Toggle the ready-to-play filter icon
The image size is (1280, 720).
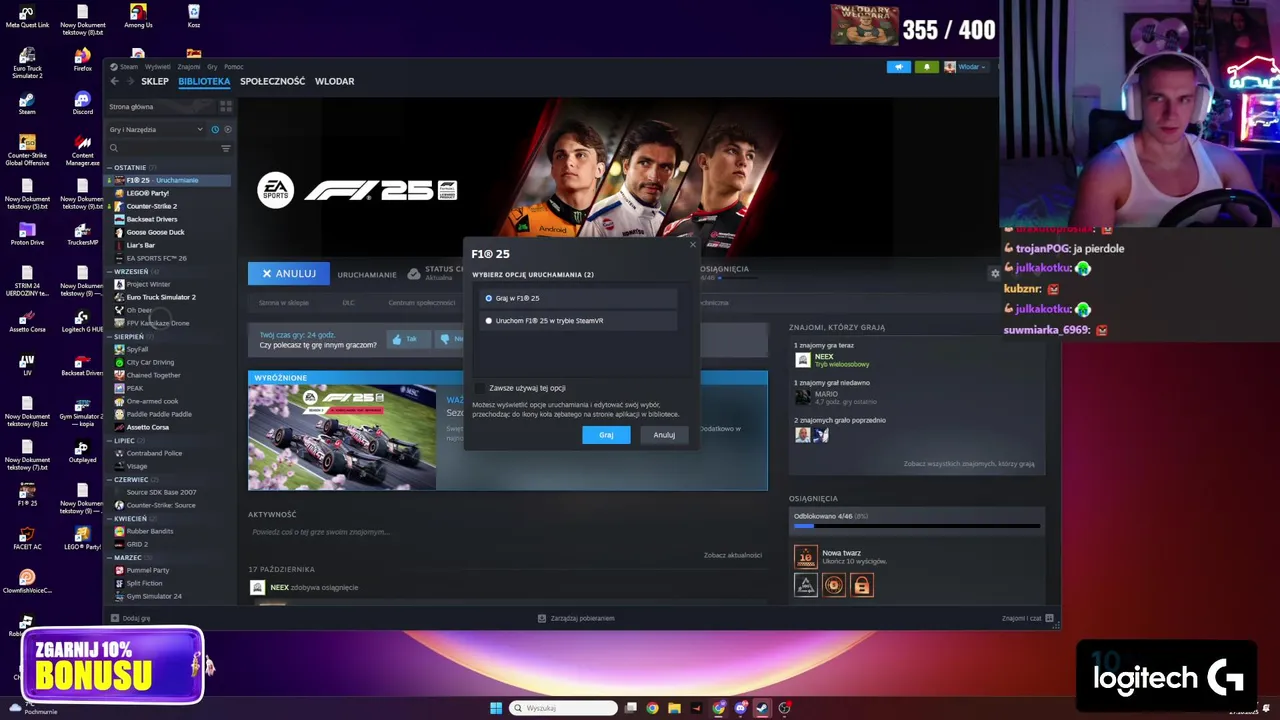click(x=227, y=129)
